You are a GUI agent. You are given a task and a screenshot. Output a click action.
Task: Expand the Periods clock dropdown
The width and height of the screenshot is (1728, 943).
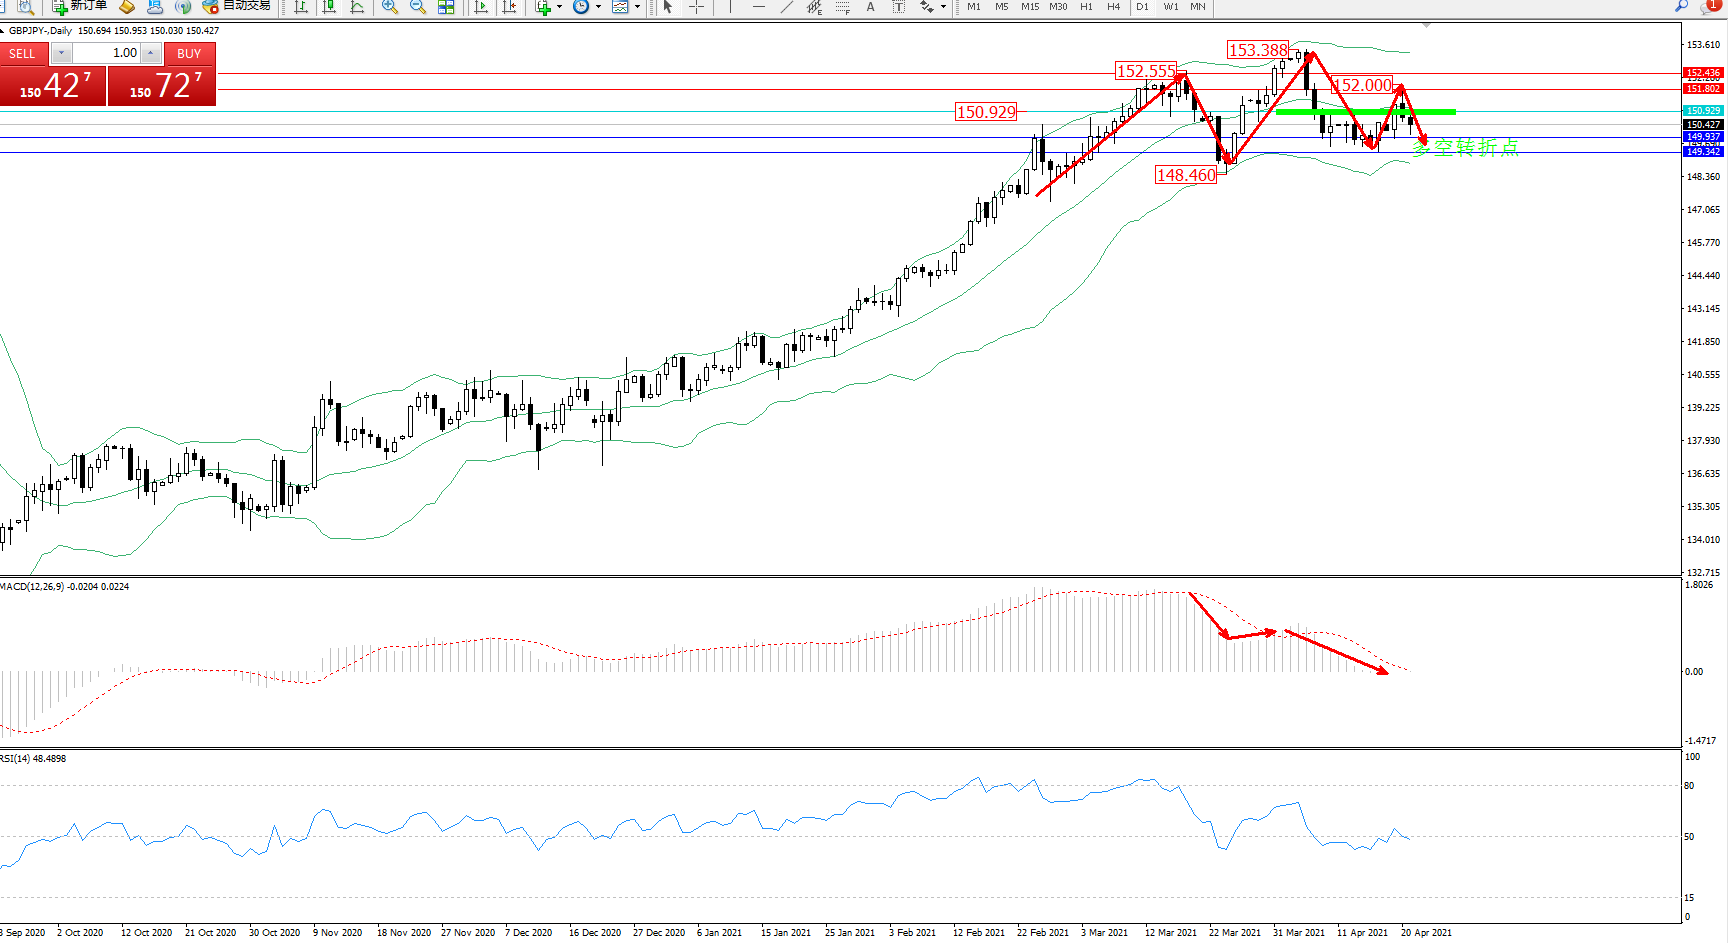(598, 7)
